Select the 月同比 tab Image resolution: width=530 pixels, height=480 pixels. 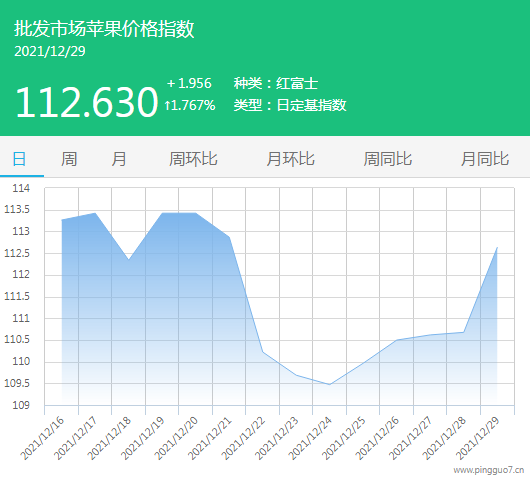[x=485, y=159]
